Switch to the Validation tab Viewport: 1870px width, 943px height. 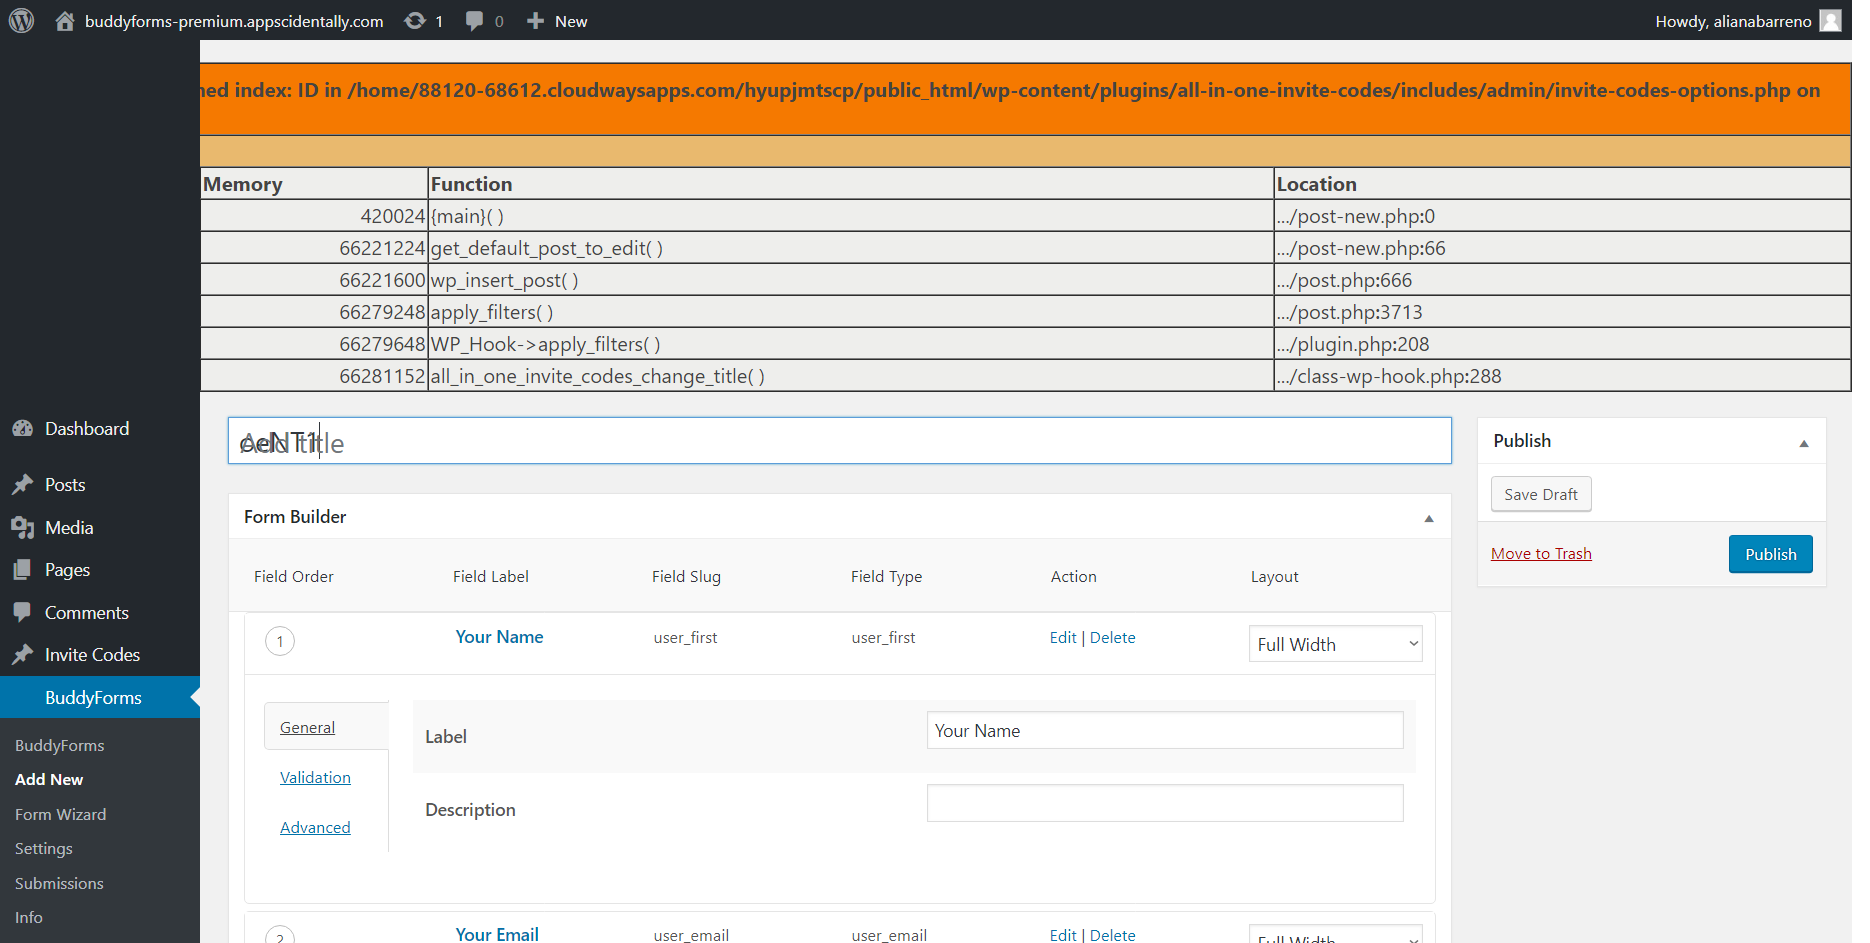315,777
